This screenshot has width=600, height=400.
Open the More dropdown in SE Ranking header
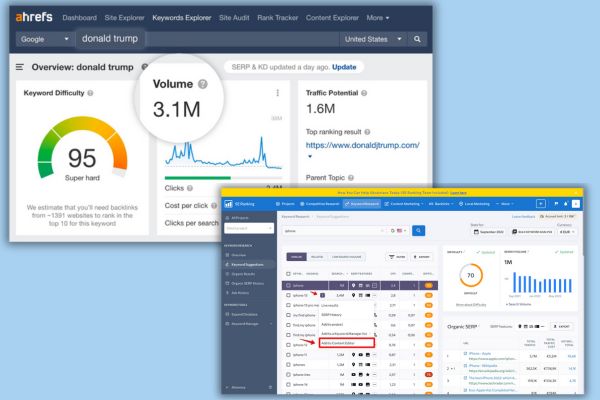(x=505, y=204)
